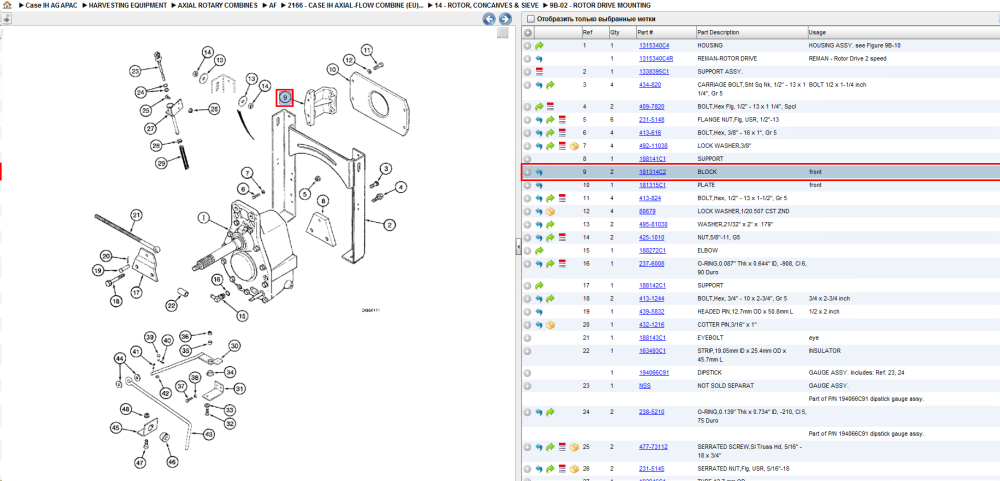Go to next figure with right arrow
Screen dimensions: 1000x481
pyautogui.click(x=504, y=19)
